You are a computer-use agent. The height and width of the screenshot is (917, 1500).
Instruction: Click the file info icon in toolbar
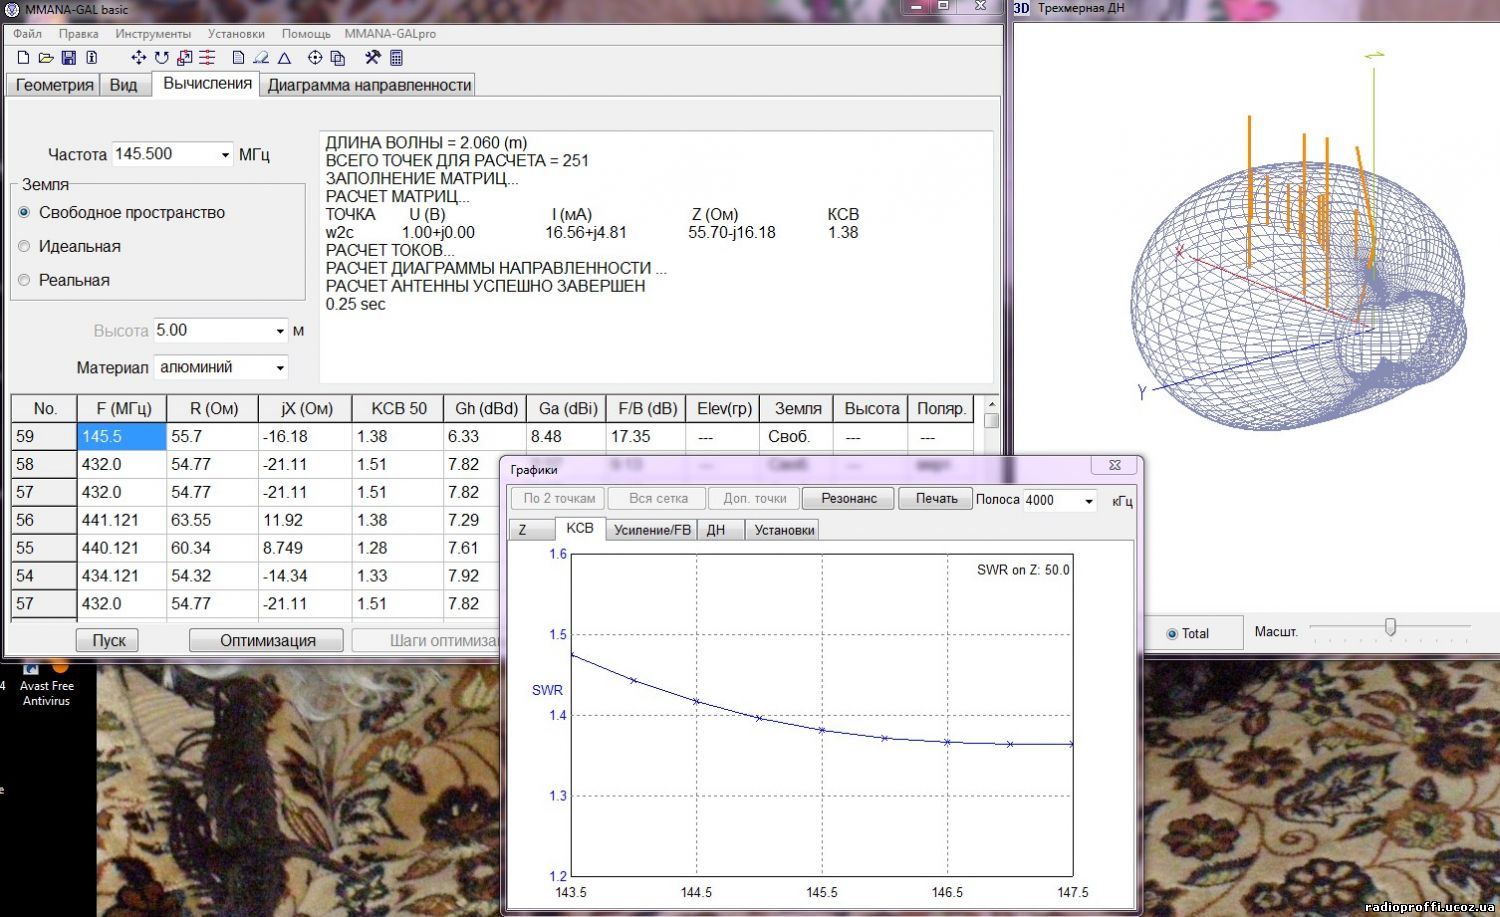point(92,58)
